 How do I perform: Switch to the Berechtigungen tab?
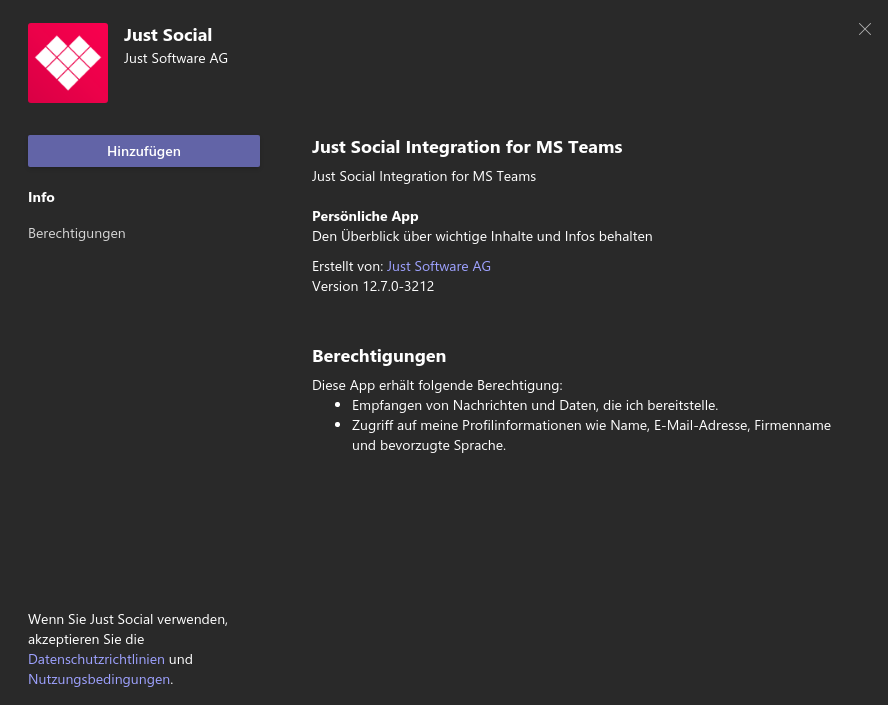[76, 233]
